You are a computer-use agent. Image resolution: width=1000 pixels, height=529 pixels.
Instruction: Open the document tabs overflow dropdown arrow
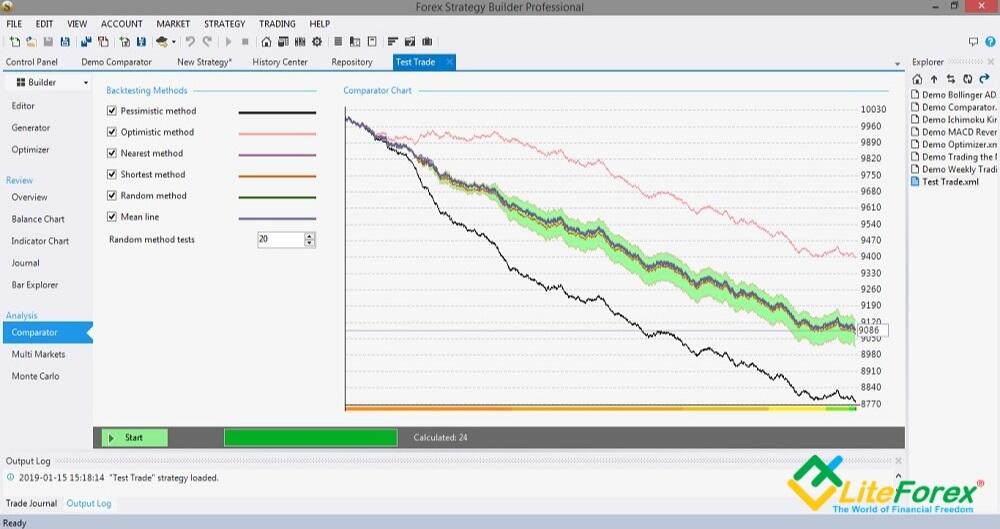pyautogui.click(x=897, y=64)
